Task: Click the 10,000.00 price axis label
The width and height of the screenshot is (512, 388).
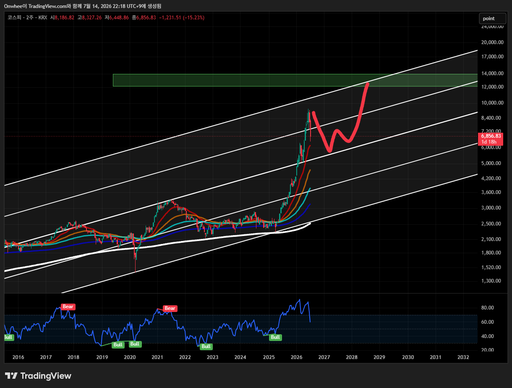Action: tap(492, 103)
